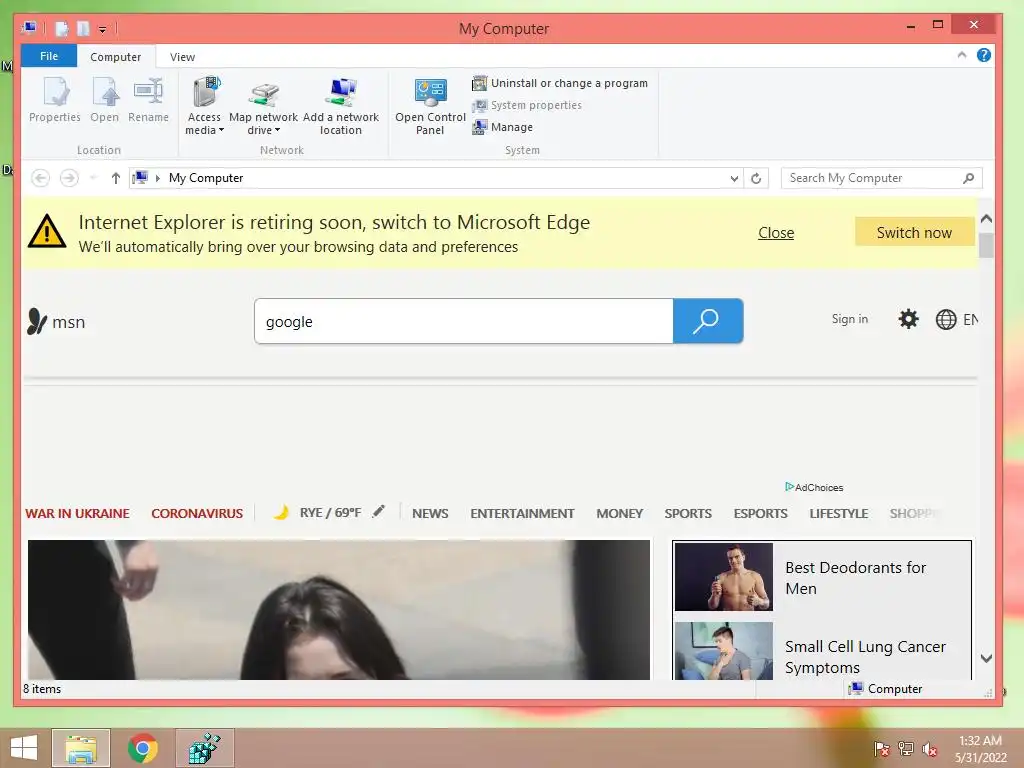The image size is (1024, 768).
Task: Switch to the View ribbon tab
Action: 182,57
